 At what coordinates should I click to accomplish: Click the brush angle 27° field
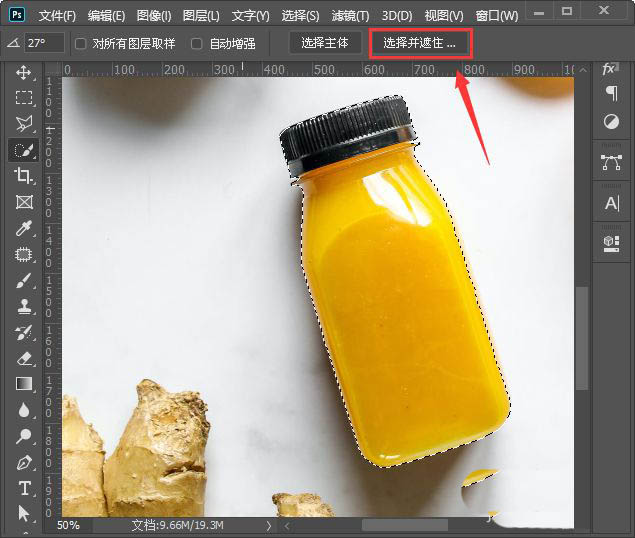44,43
